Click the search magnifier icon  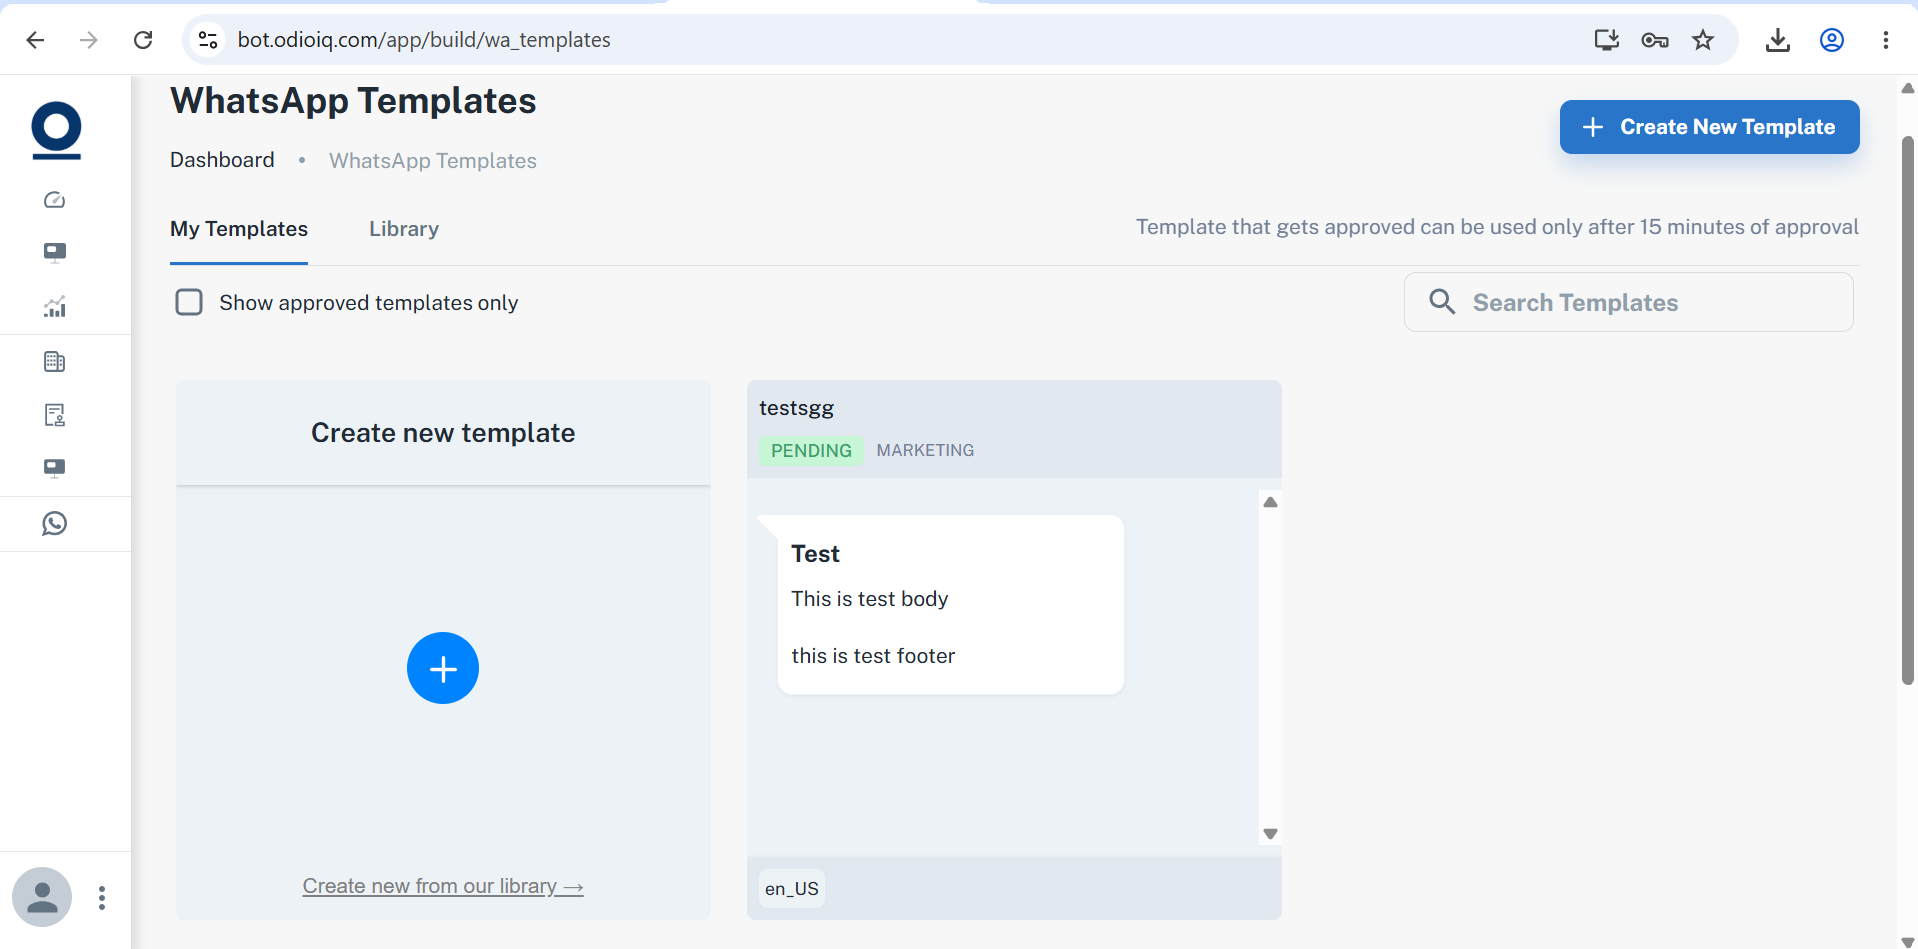tap(1442, 302)
